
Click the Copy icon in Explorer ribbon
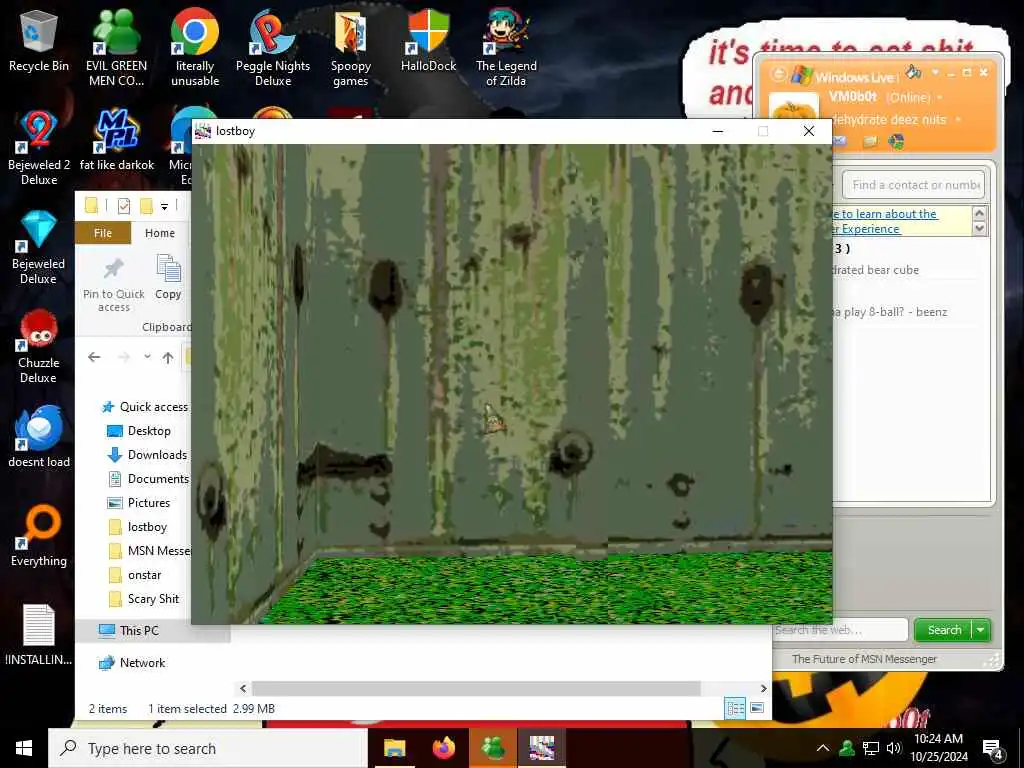tap(168, 277)
